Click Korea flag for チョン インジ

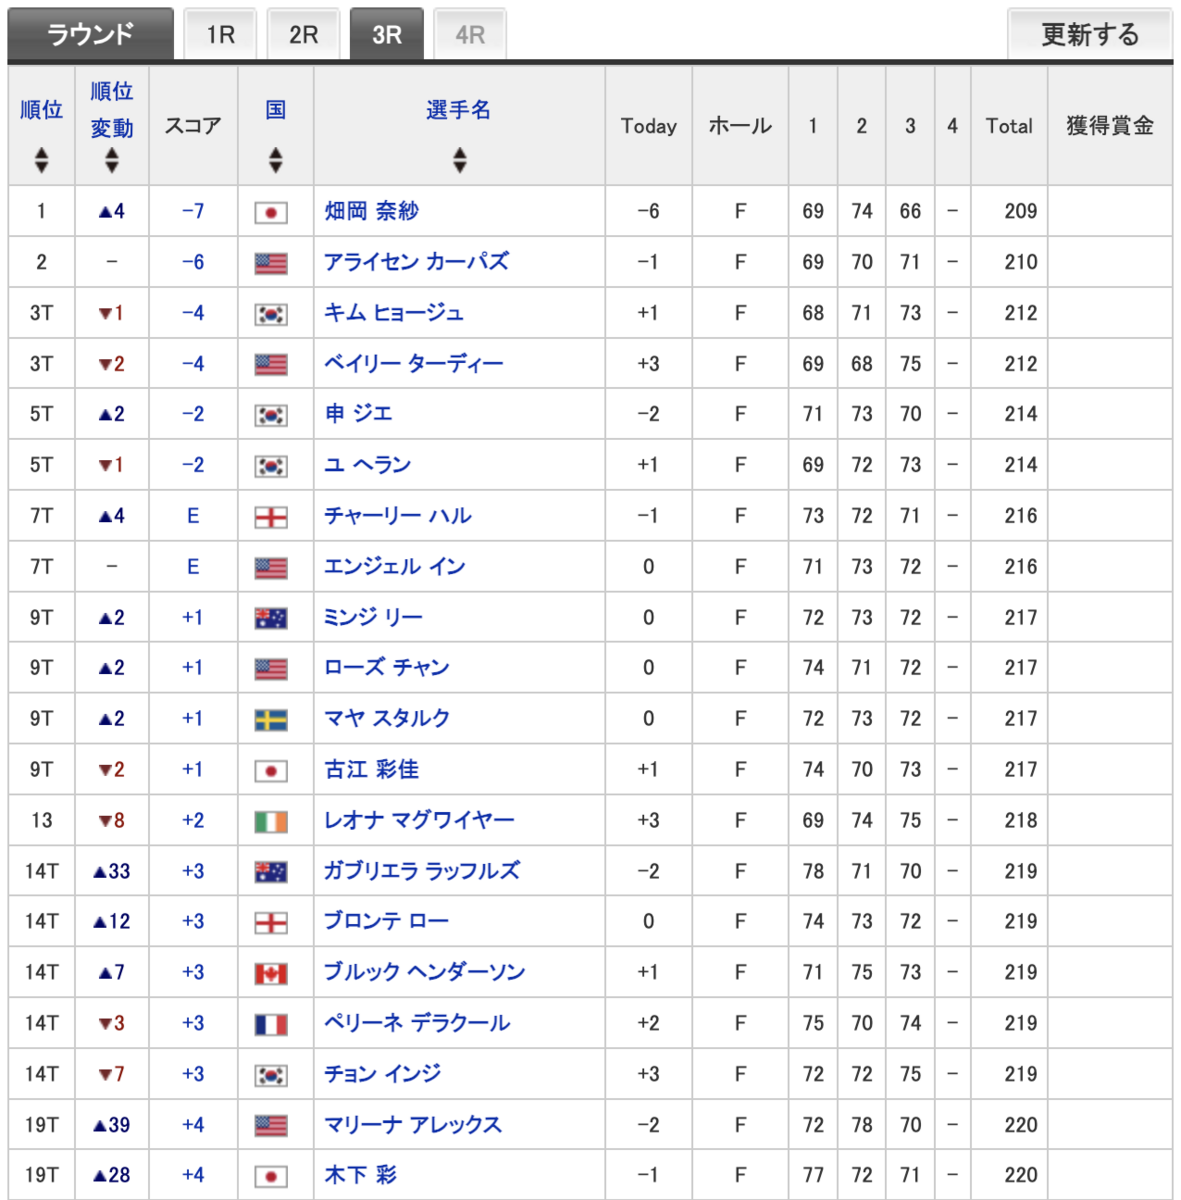[271, 1076]
